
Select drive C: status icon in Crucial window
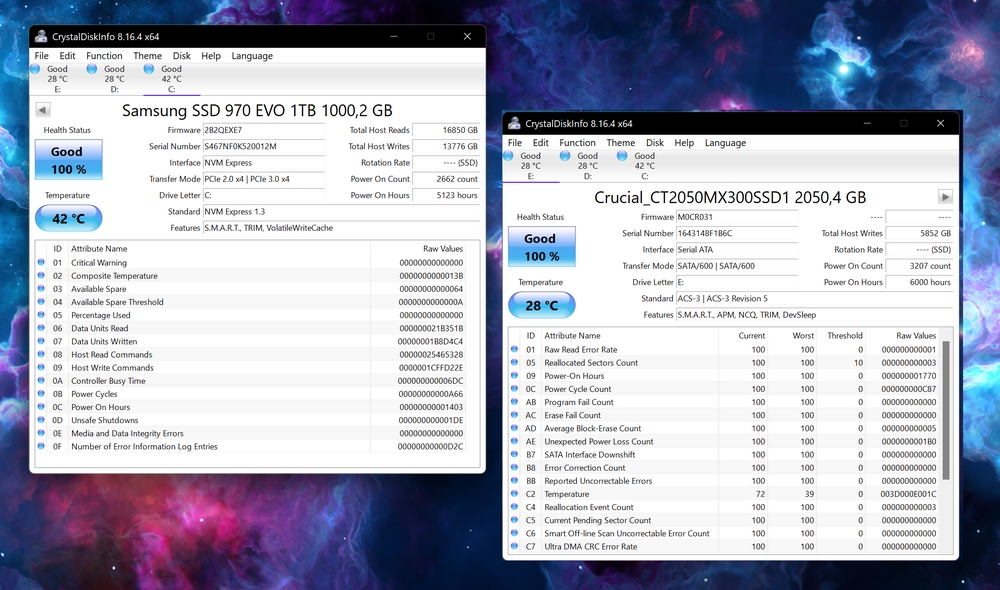(622, 156)
